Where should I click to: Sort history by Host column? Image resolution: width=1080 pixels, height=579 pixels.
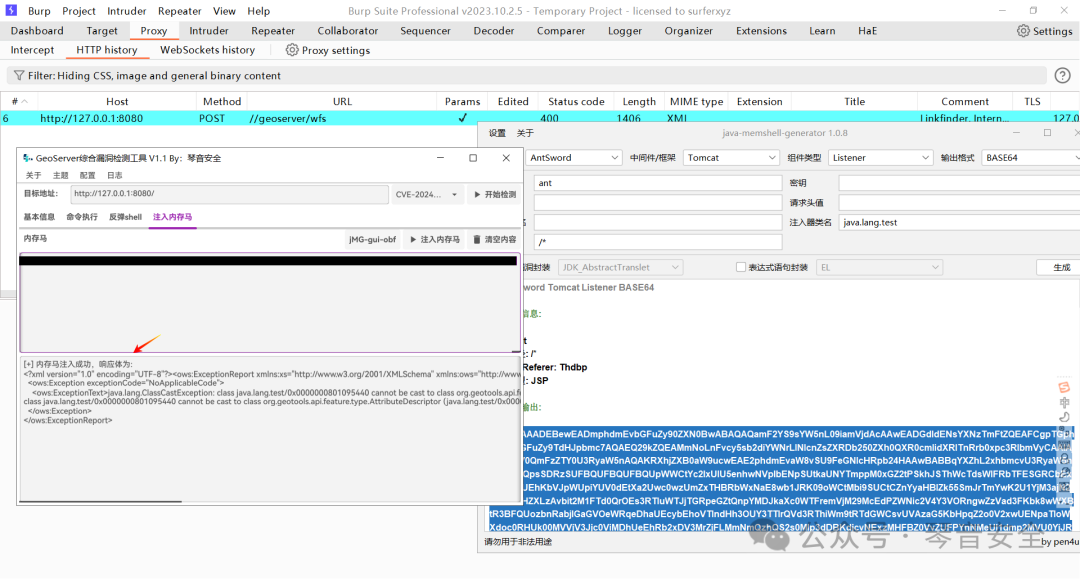(x=117, y=102)
